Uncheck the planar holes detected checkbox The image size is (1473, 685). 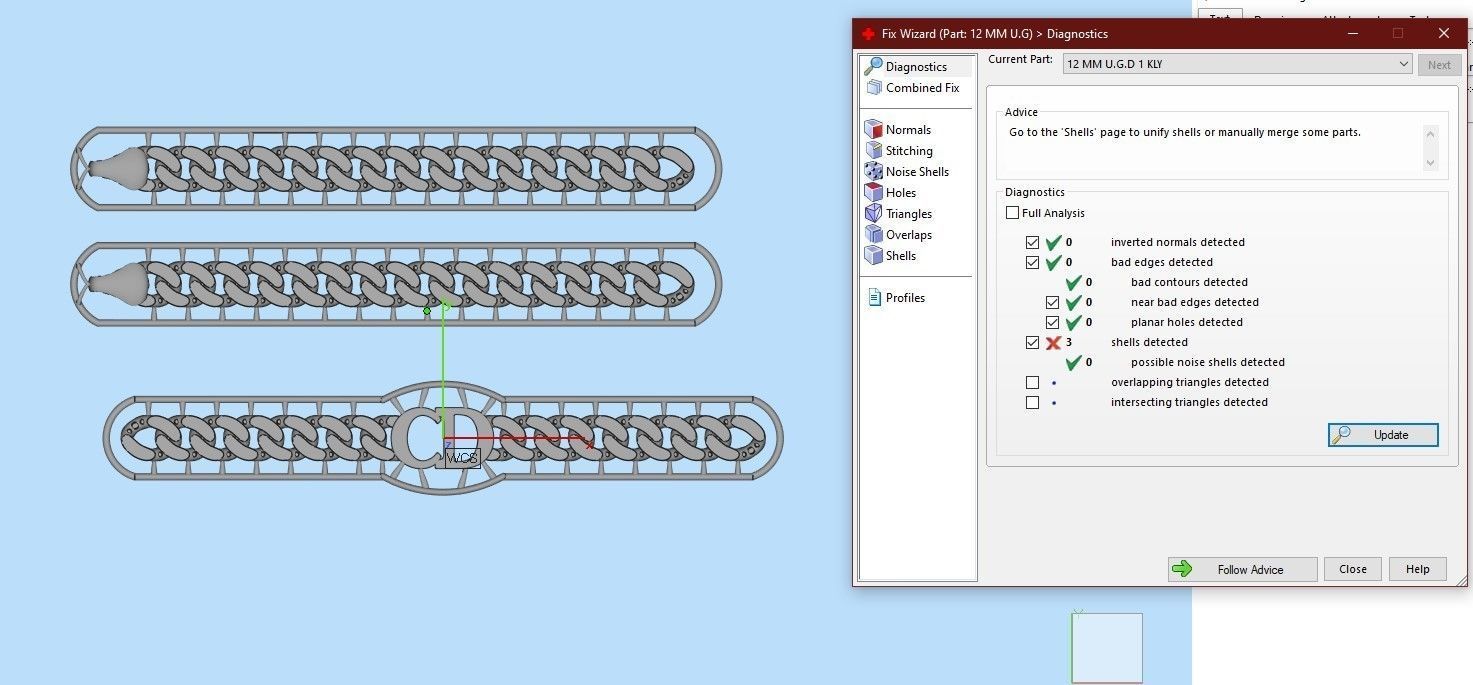(x=1052, y=323)
